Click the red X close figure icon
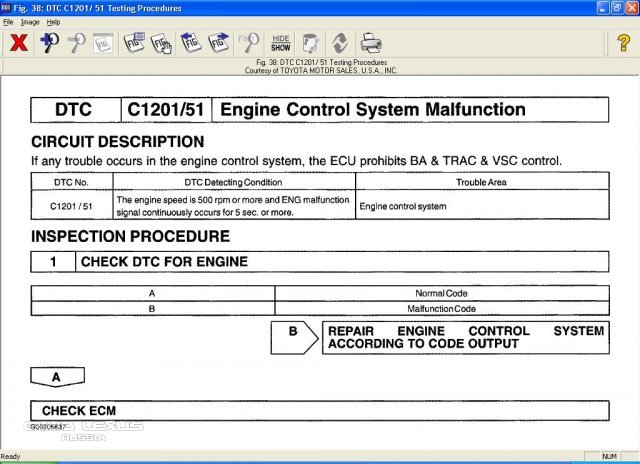 (x=17, y=43)
